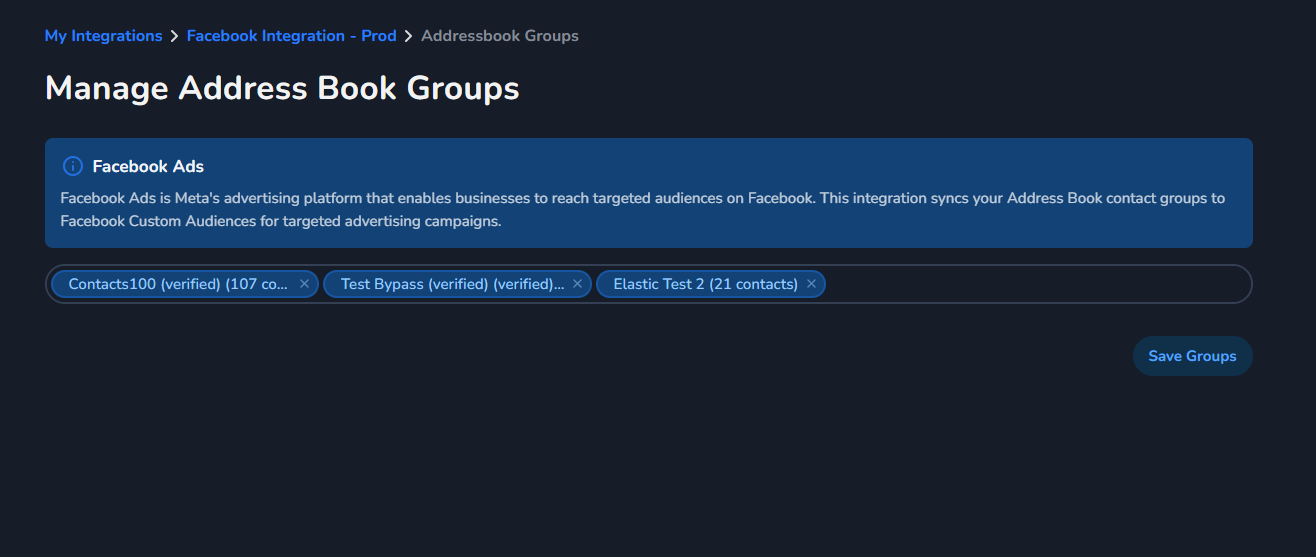Click the Manage Address Book Groups heading
Viewport: 1316px width, 557px height.
[x=282, y=88]
